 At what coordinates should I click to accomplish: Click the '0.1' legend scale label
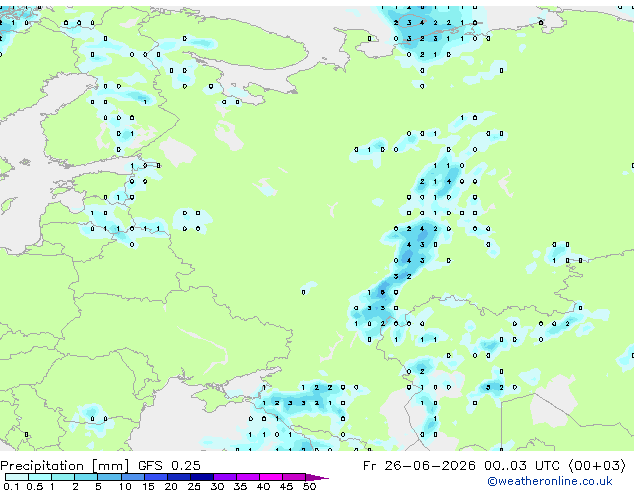pos(11,486)
